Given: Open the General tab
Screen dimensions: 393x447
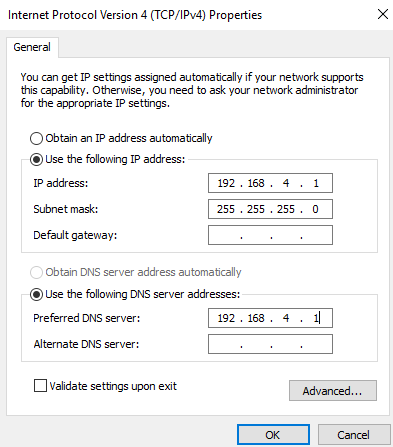Looking at the screenshot, I should (x=32, y=47).
